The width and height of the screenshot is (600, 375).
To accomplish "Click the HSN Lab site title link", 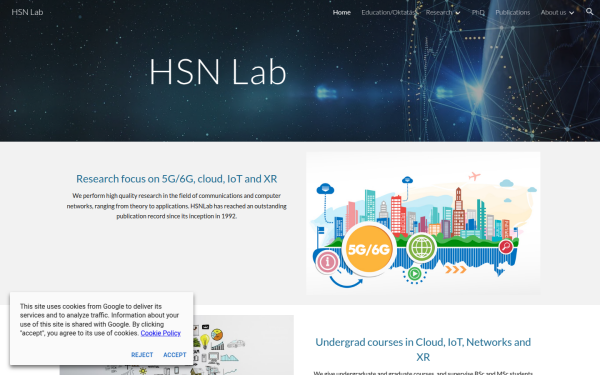I will click(x=27, y=12).
